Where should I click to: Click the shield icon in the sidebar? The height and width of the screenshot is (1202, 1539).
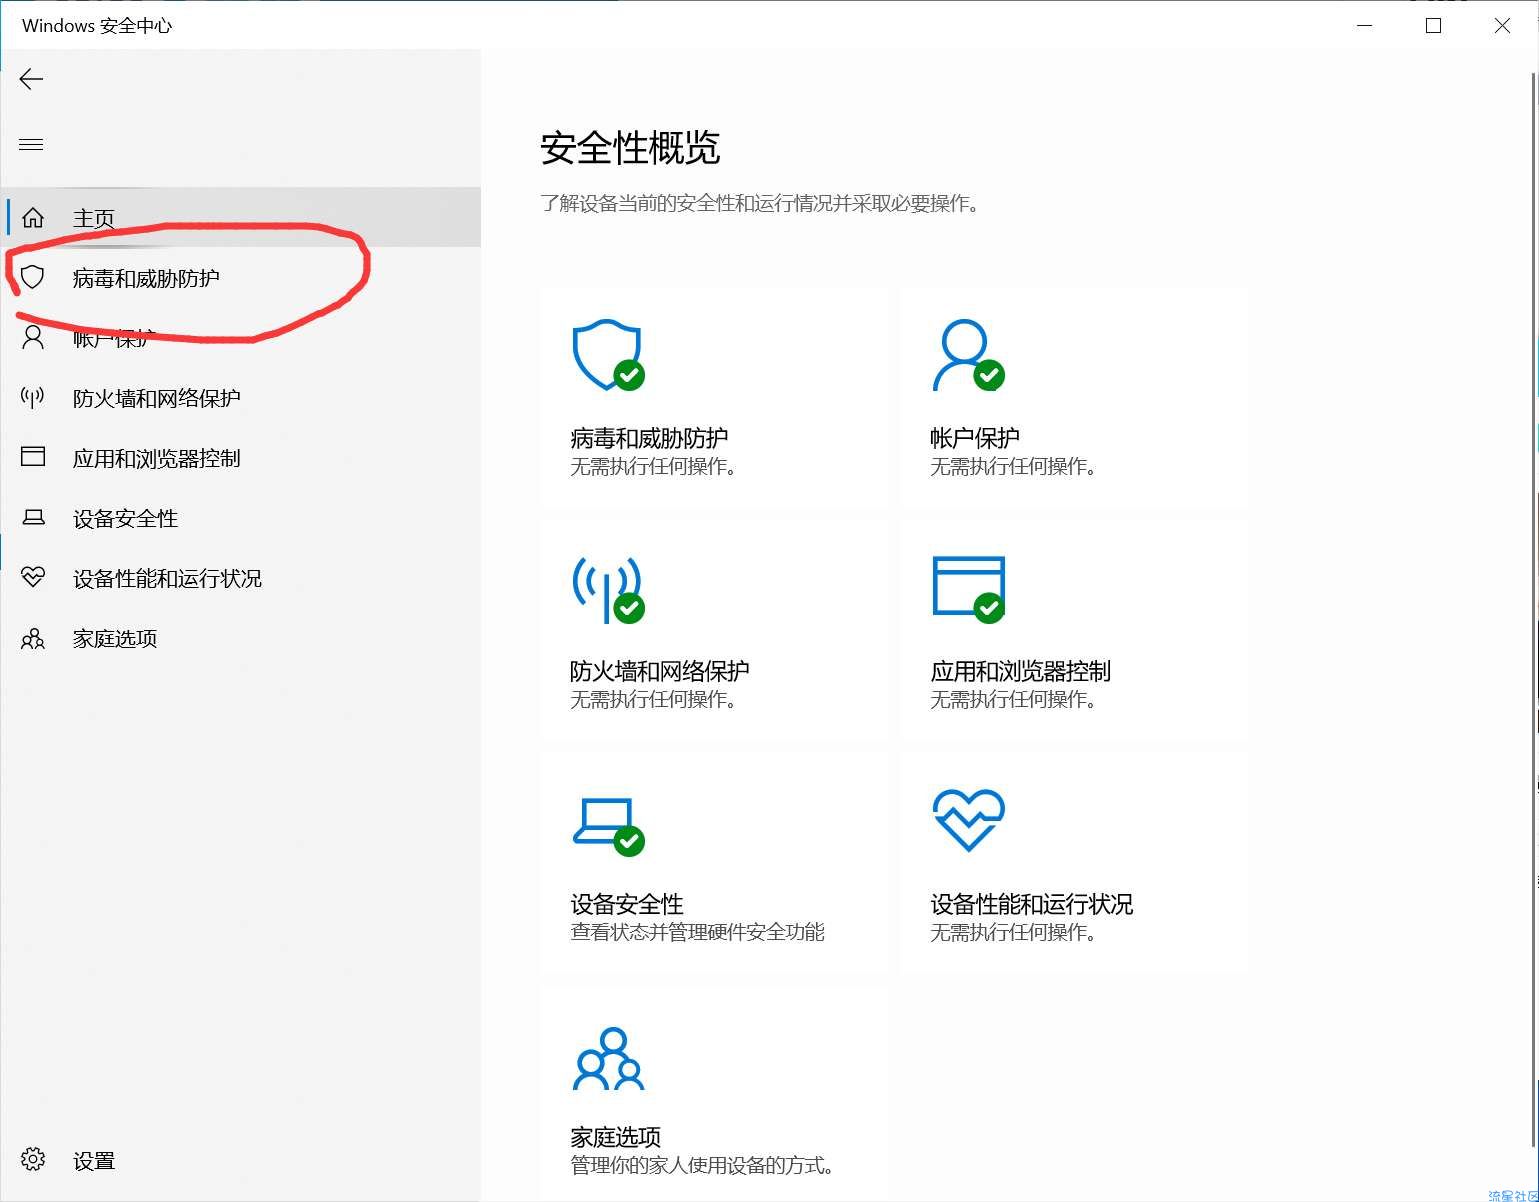33,277
